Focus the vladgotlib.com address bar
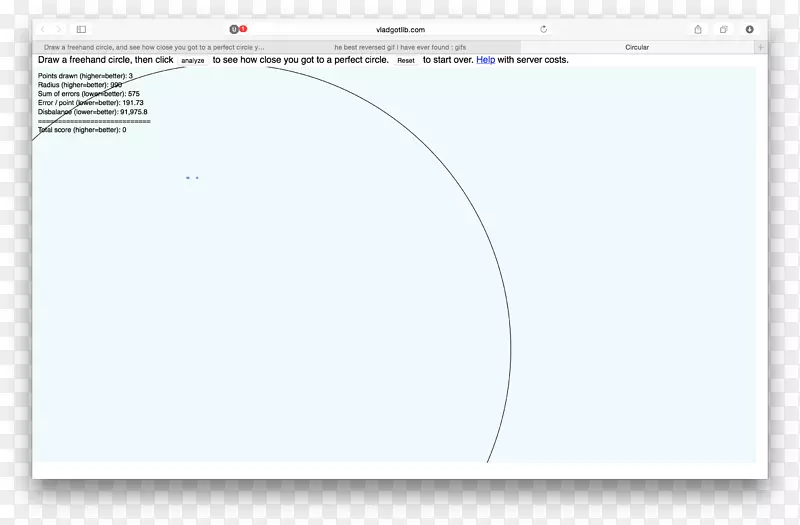The image size is (800, 525). click(x=400, y=30)
